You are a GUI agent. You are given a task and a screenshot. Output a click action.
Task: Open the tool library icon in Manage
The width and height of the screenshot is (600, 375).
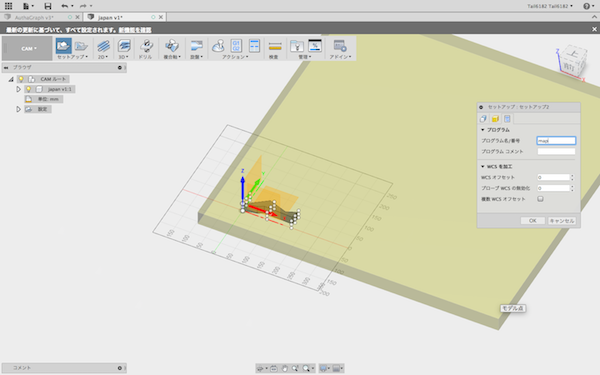[297, 46]
